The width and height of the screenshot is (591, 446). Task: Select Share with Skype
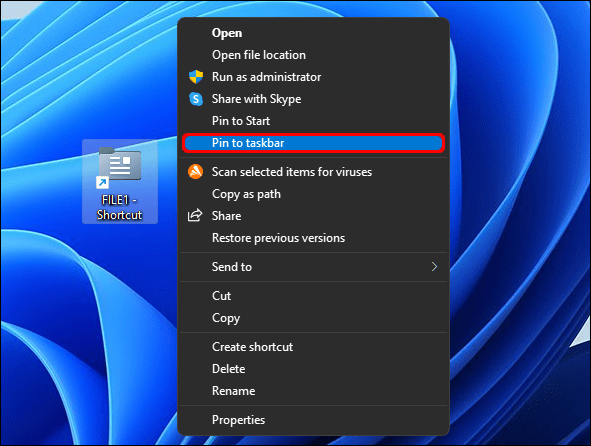256,99
